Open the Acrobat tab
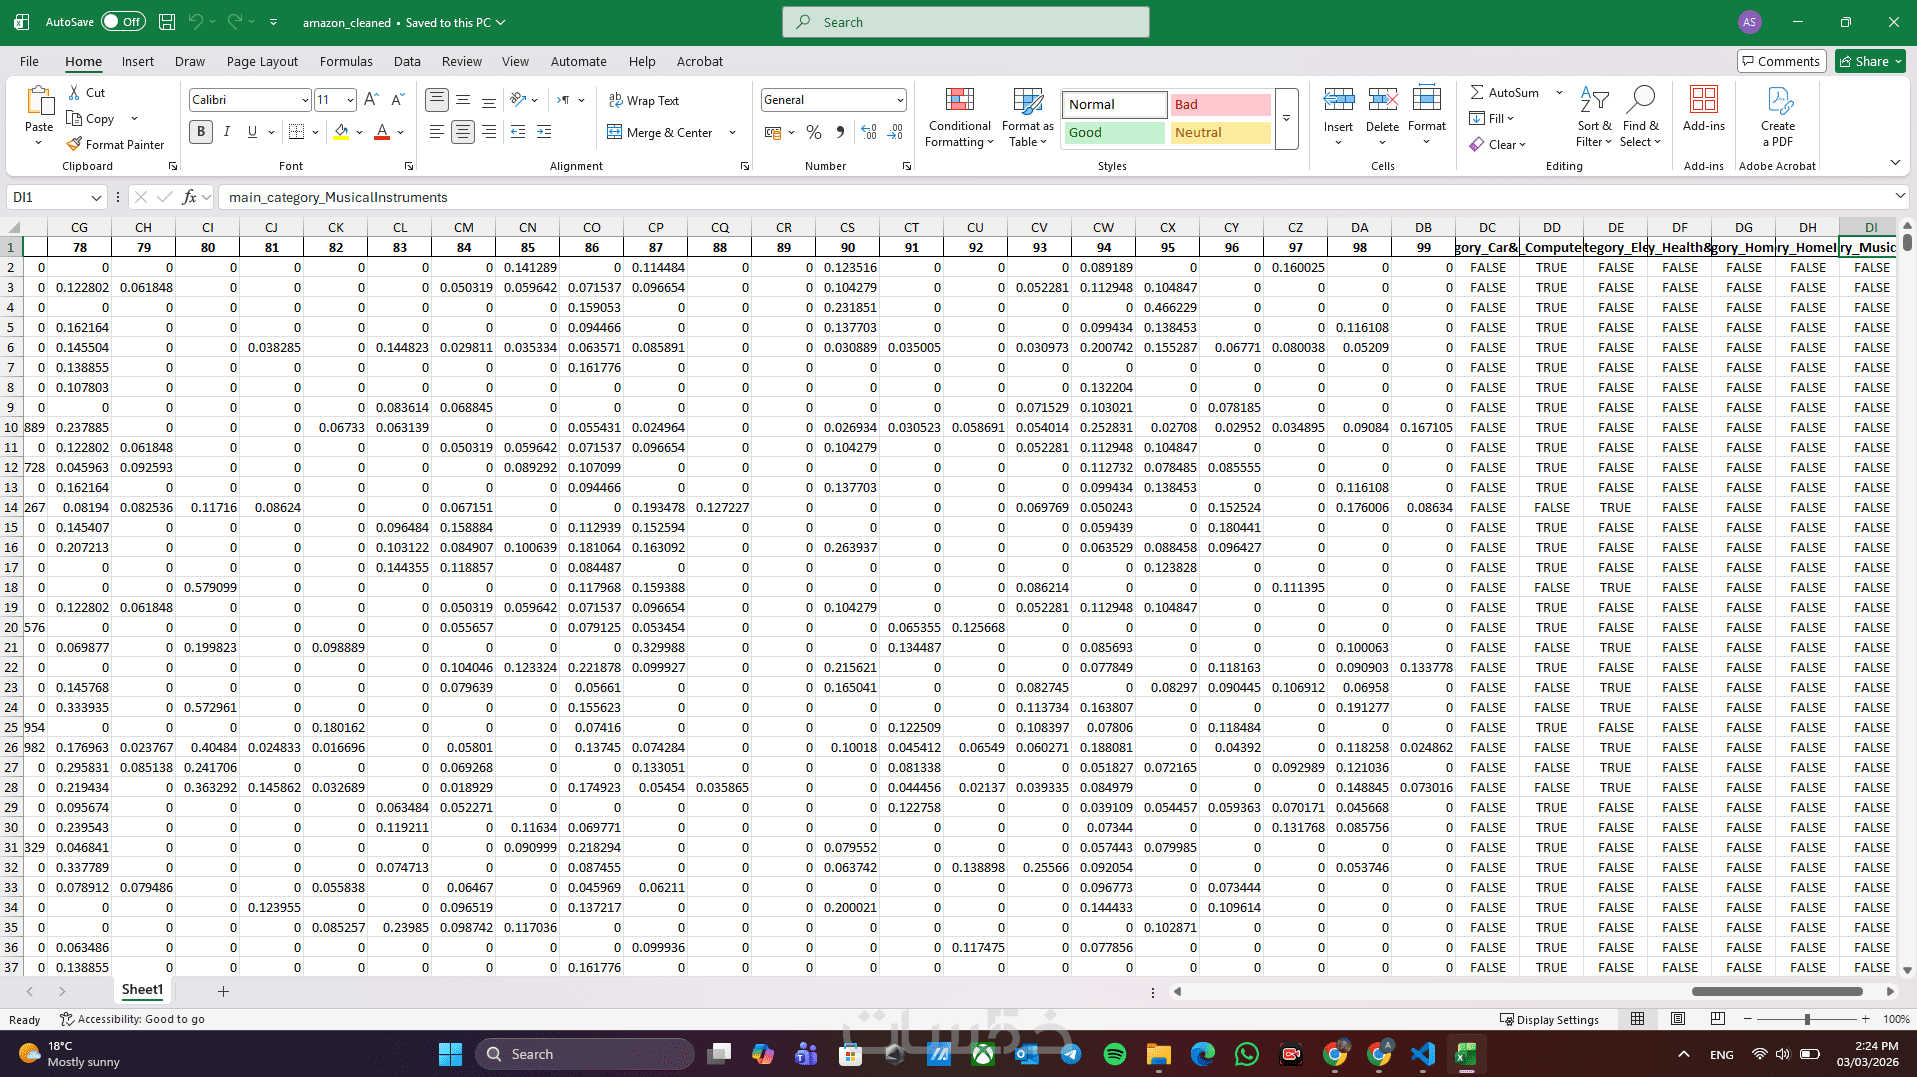 pyautogui.click(x=700, y=61)
